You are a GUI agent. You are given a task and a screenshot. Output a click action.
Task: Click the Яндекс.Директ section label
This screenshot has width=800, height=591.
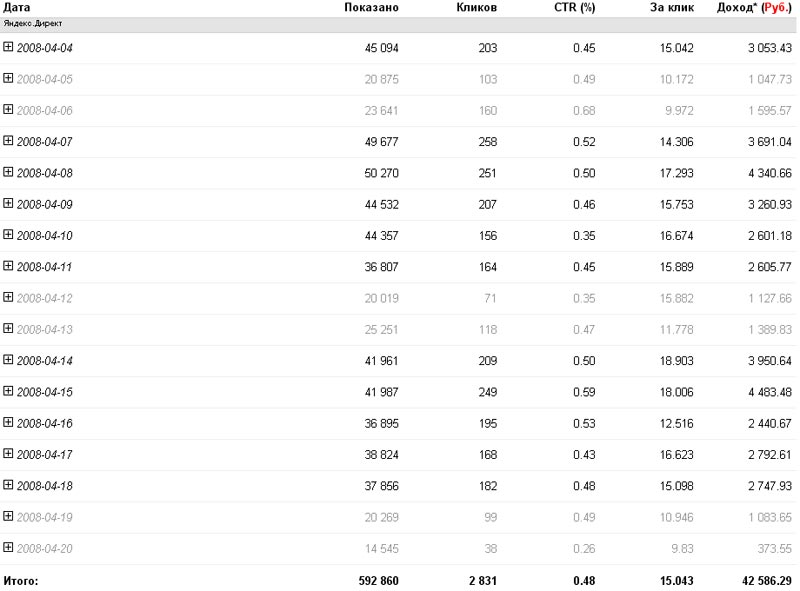[33, 23]
